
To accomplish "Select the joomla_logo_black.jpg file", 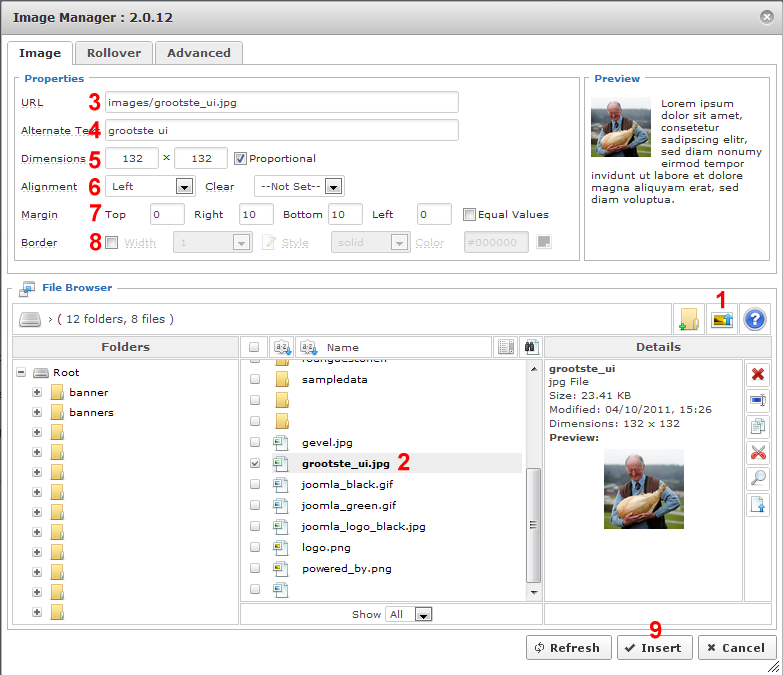I will click(x=364, y=526).
